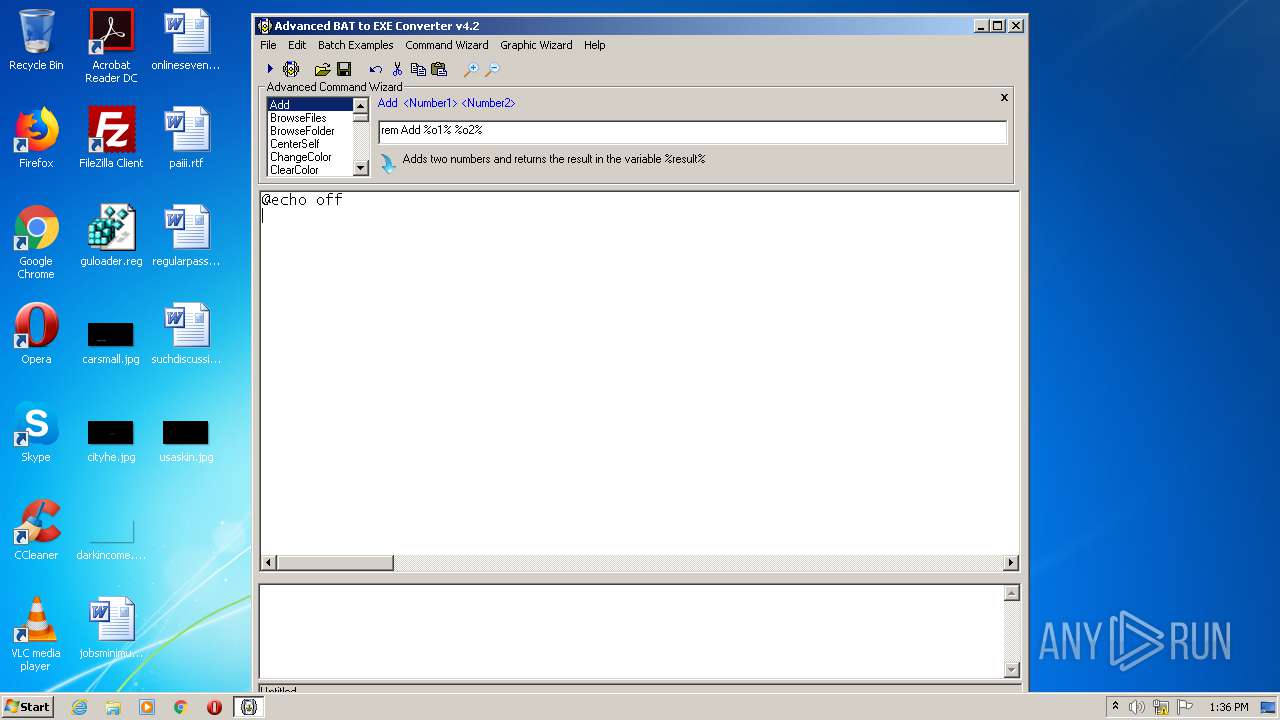
Task: Select Add in the command list
Action: tap(310, 105)
